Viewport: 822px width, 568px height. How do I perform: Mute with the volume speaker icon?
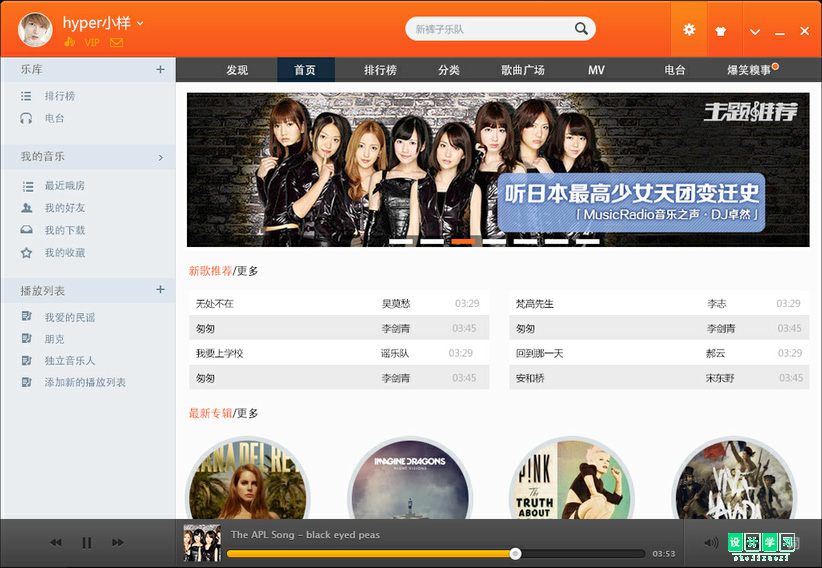pyautogui.click(x=711, y=542)
